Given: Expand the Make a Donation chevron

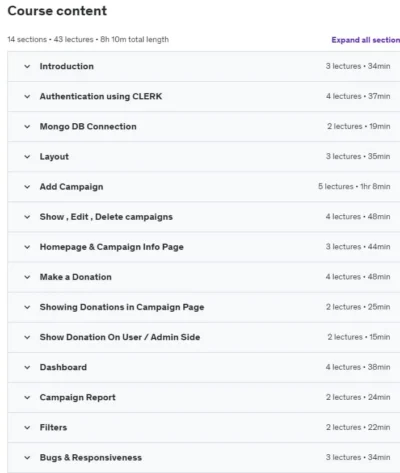Looking at the screenshot, I should point(27,277).
